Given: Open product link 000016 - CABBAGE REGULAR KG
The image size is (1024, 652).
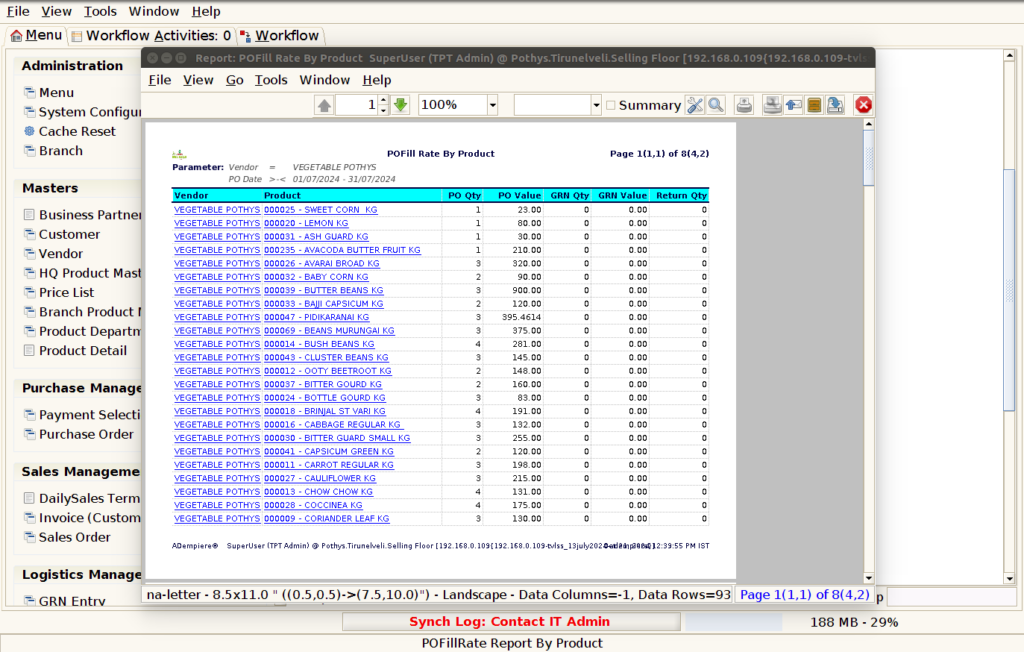Looking at the screenshot, I should [332, 425].
